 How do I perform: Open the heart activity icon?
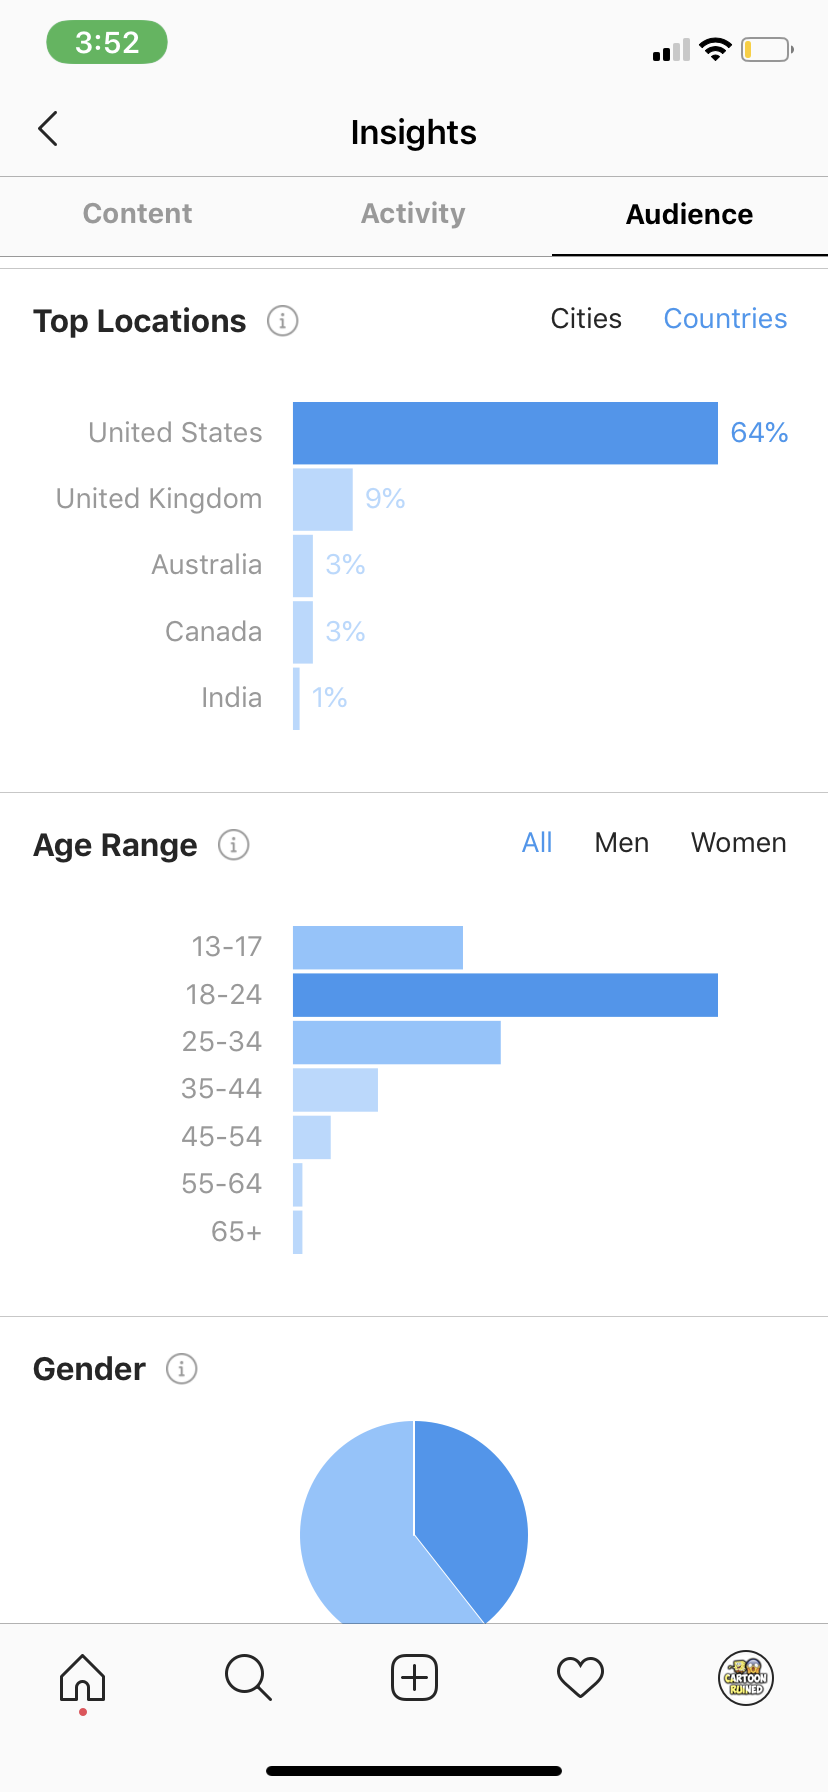580,1677
